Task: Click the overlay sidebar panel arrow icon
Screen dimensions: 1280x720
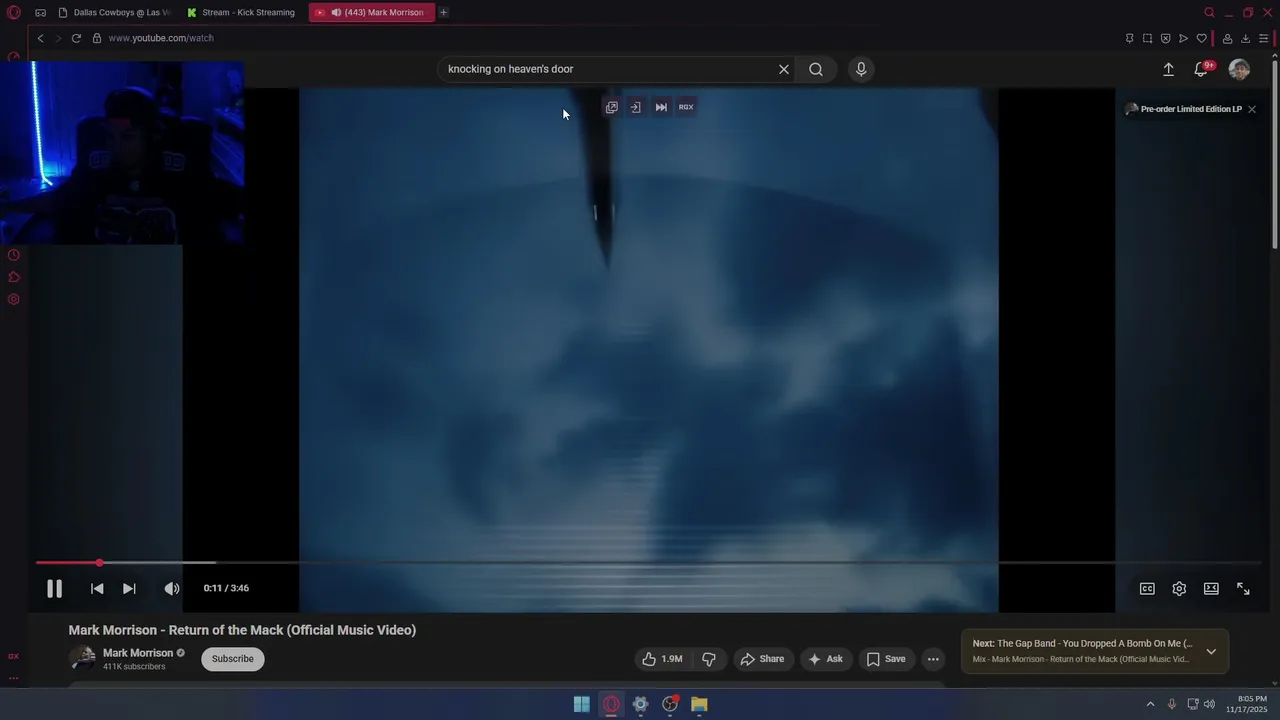Action: [635, 107]
